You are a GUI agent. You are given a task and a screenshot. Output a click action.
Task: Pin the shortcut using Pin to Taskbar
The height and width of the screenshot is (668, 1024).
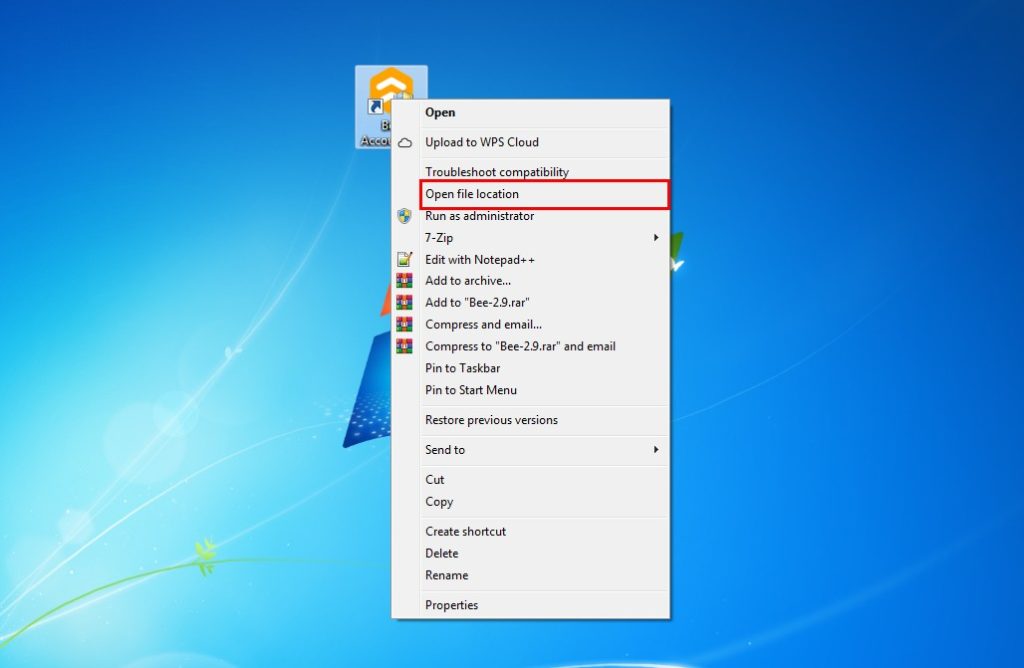[x=462, y=368]
